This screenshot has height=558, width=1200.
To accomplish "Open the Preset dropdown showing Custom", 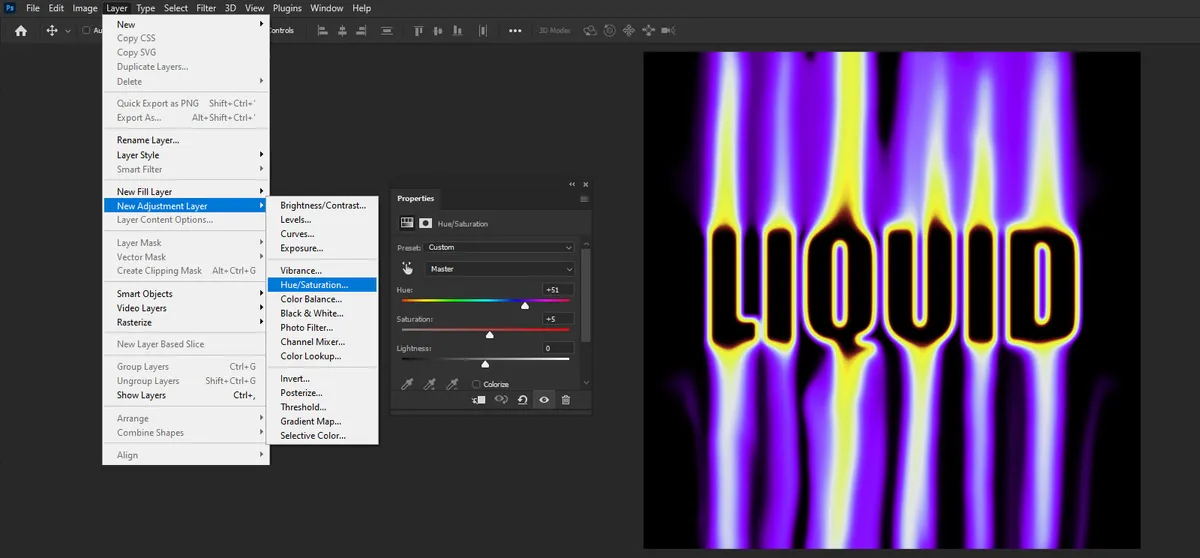I will tap(499, 247).
